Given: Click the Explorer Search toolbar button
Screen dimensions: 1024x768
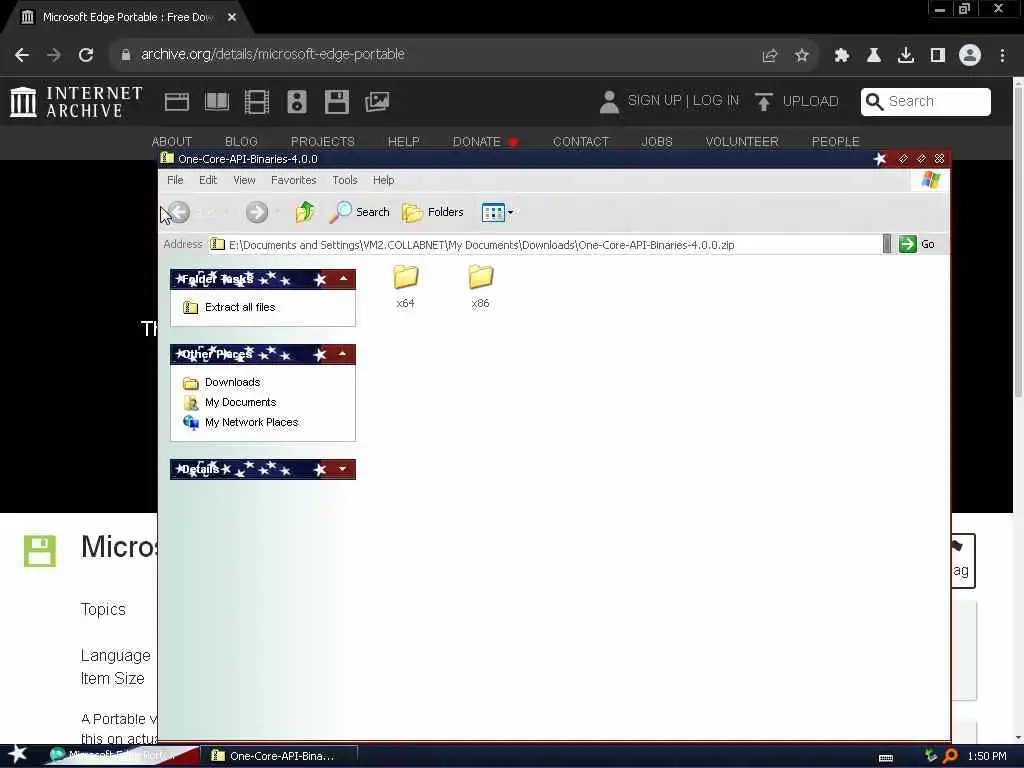Looking at the screenshot, I should coord(359,212).
